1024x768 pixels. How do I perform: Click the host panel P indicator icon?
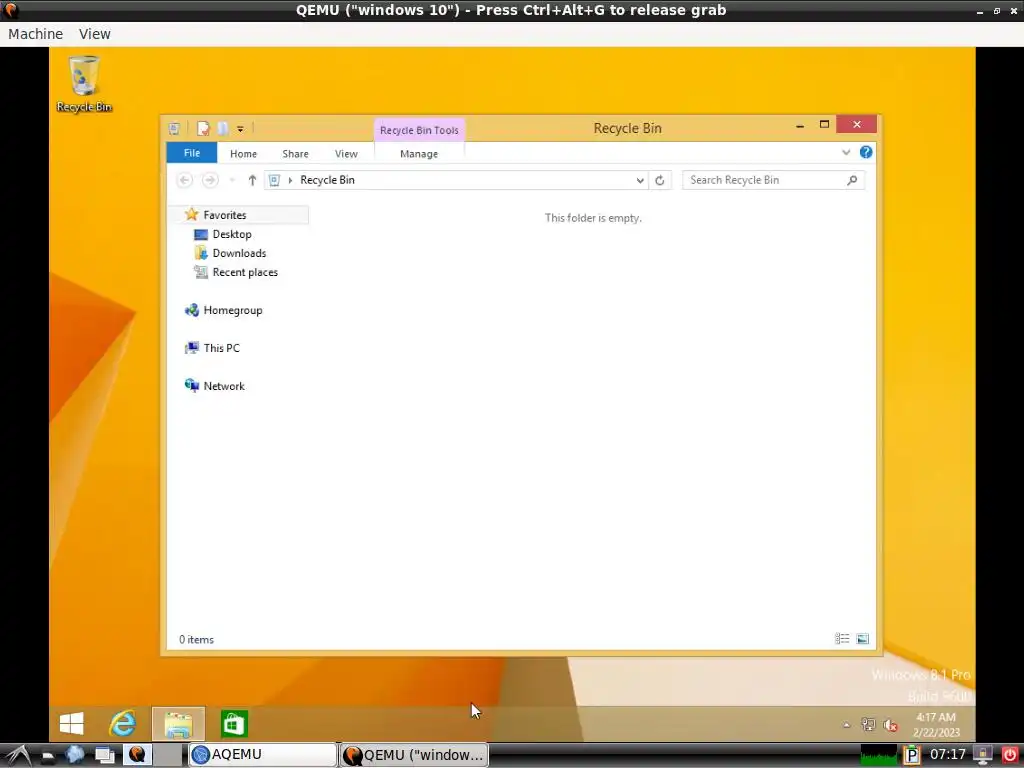click(912, 755)
